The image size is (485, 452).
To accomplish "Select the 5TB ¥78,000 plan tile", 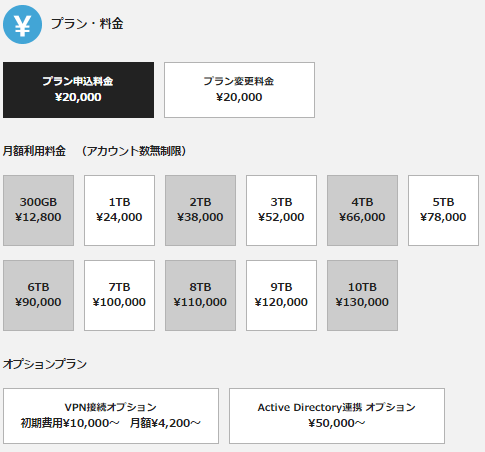I will [x=443, y=210].
